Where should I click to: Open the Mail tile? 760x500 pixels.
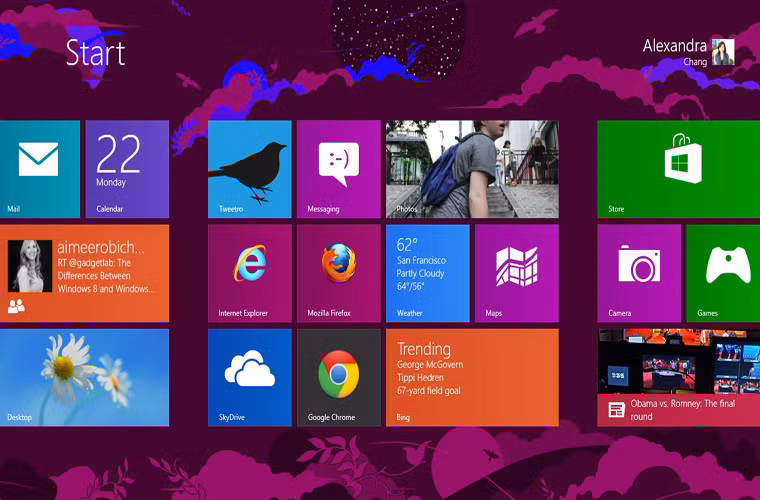(x=40, y=169)
